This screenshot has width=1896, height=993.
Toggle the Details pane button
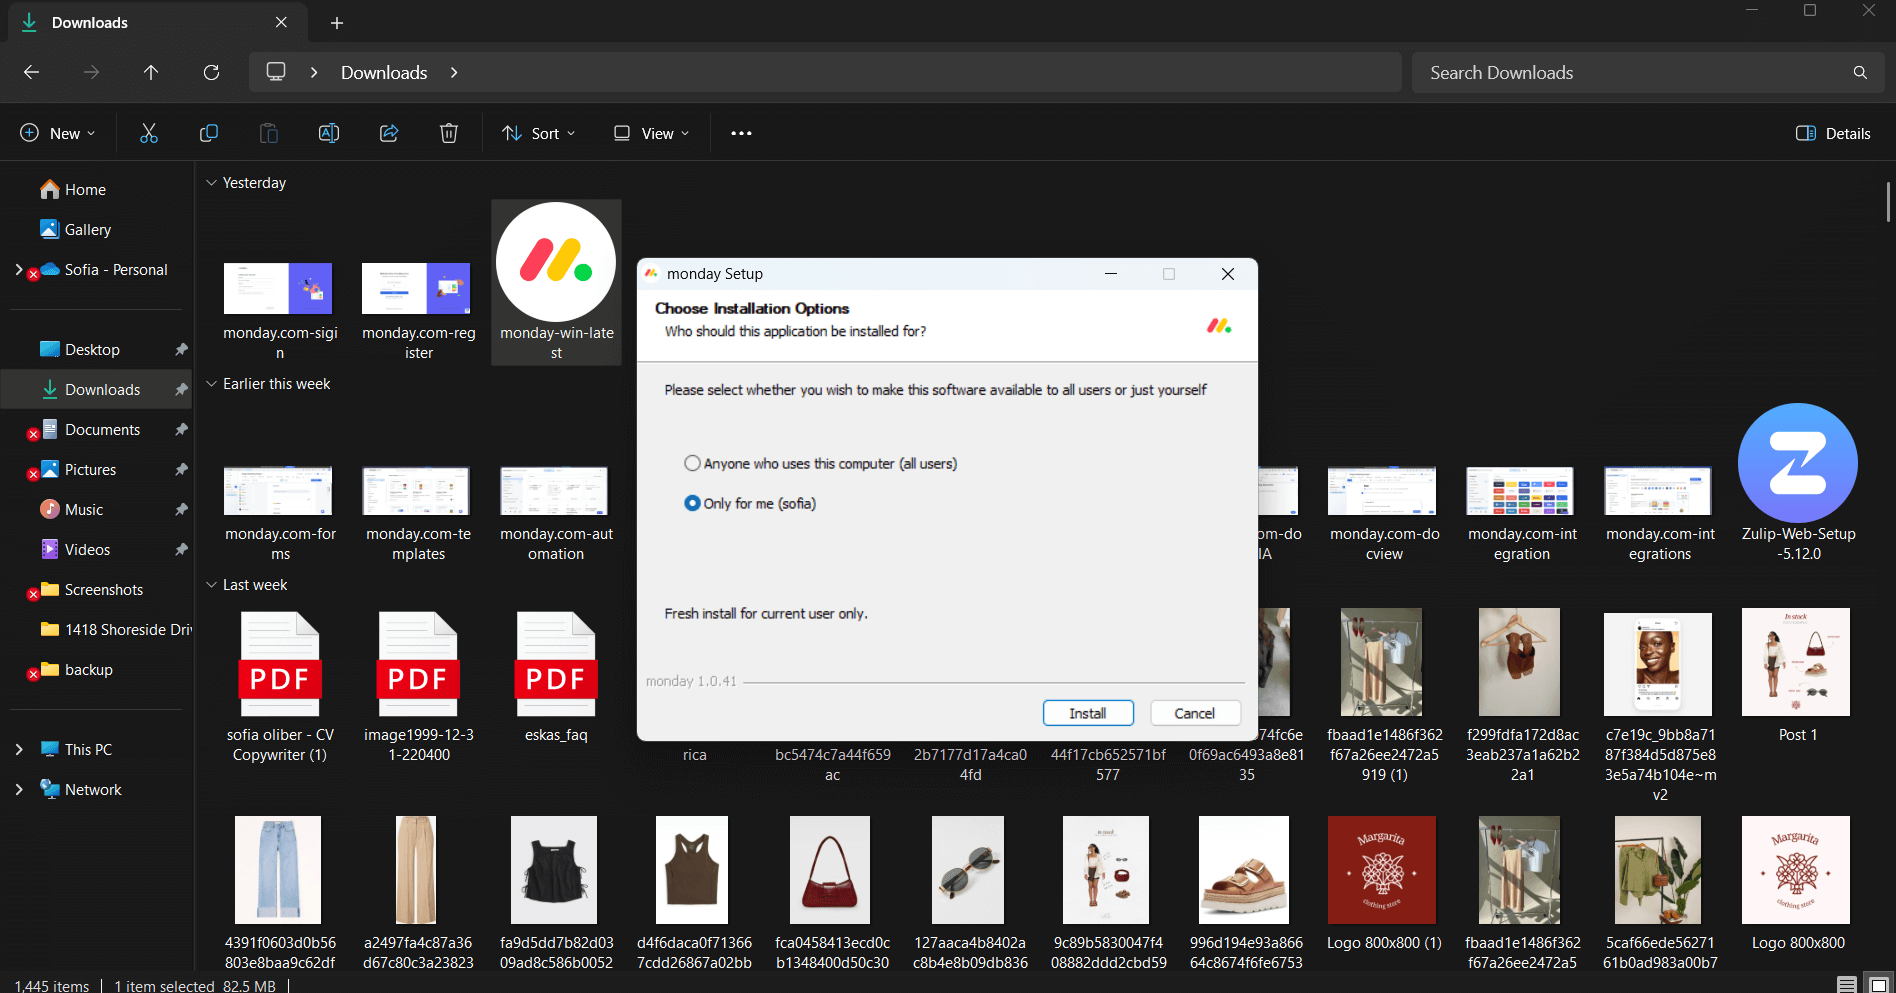1833,133
